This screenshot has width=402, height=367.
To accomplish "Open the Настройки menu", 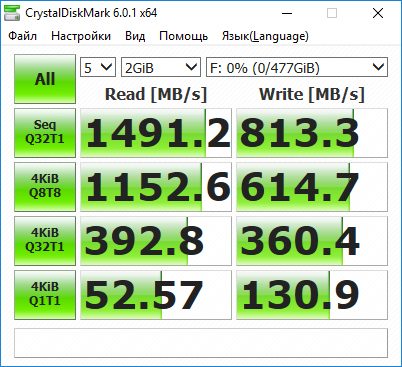I will point(81,36).
